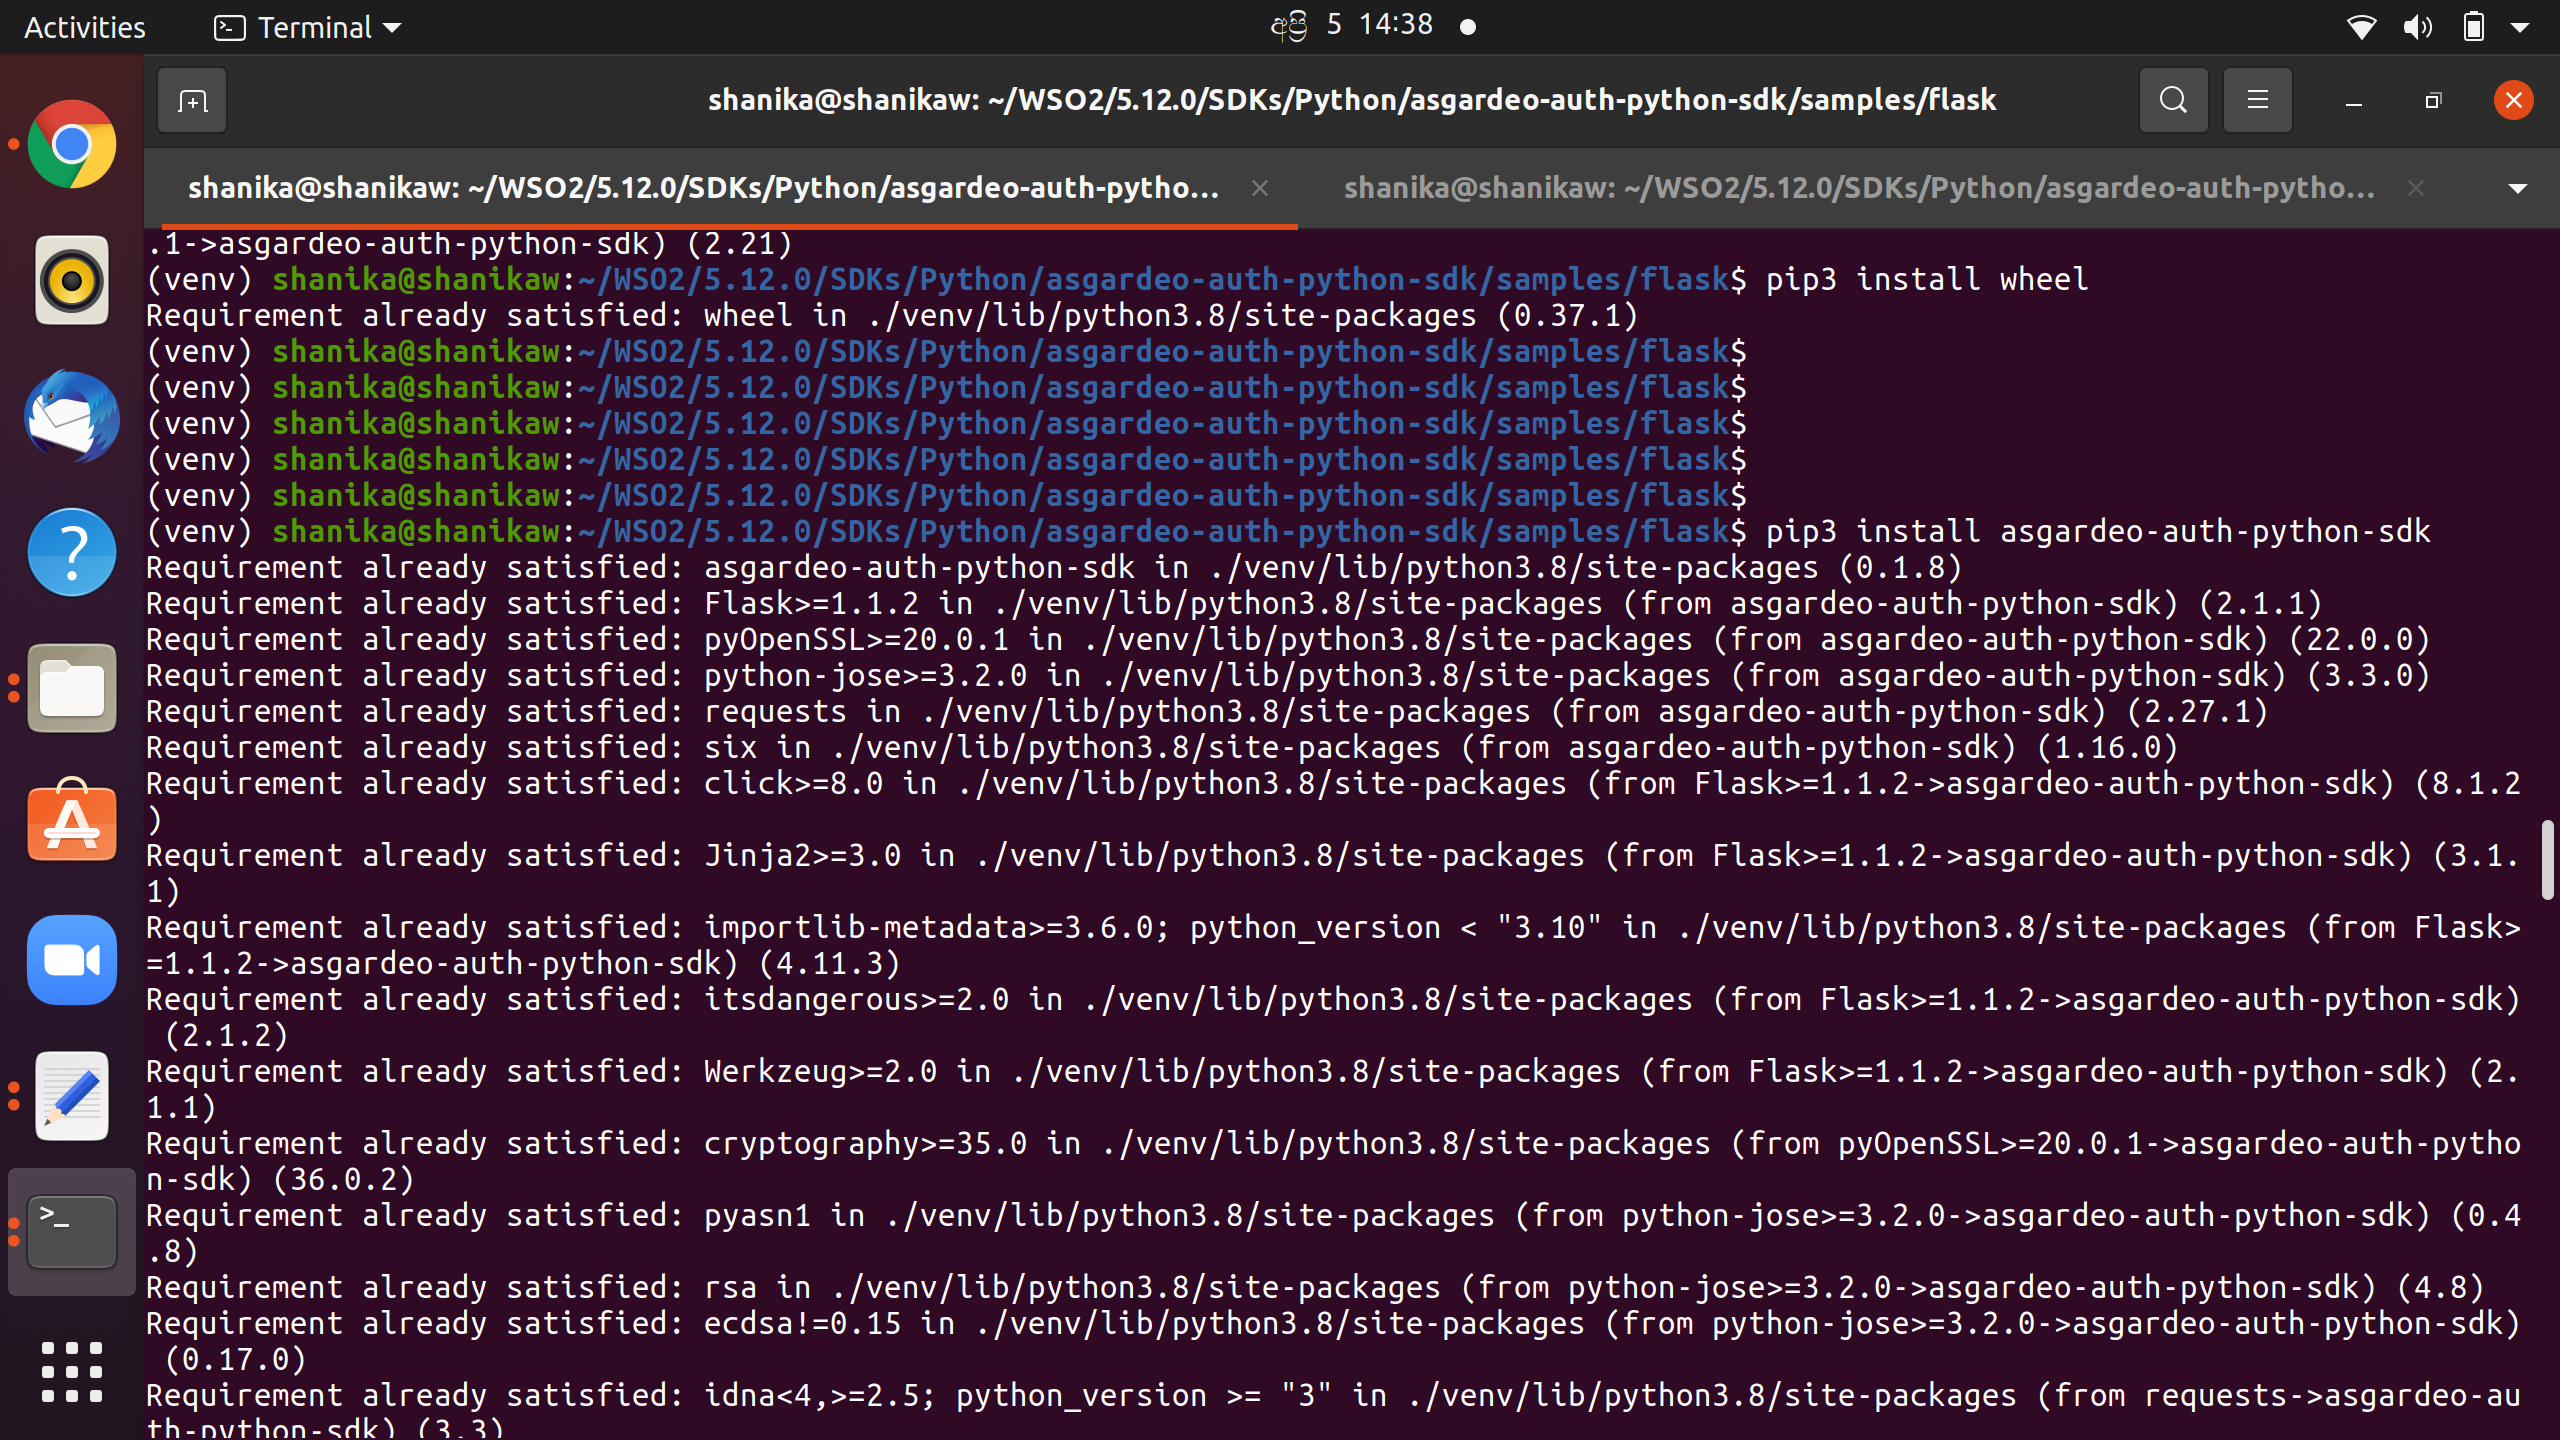
Task: Click the 'cryptography>=35.0' requirement text
Action: click(x=865, y=1143)
